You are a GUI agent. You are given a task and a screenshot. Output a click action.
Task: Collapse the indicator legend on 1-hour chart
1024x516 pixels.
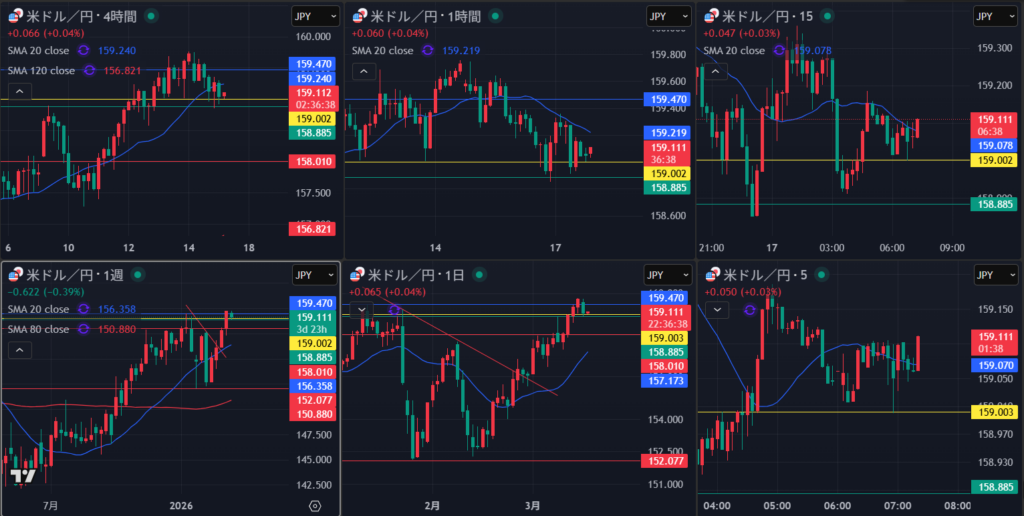(363, 72)
